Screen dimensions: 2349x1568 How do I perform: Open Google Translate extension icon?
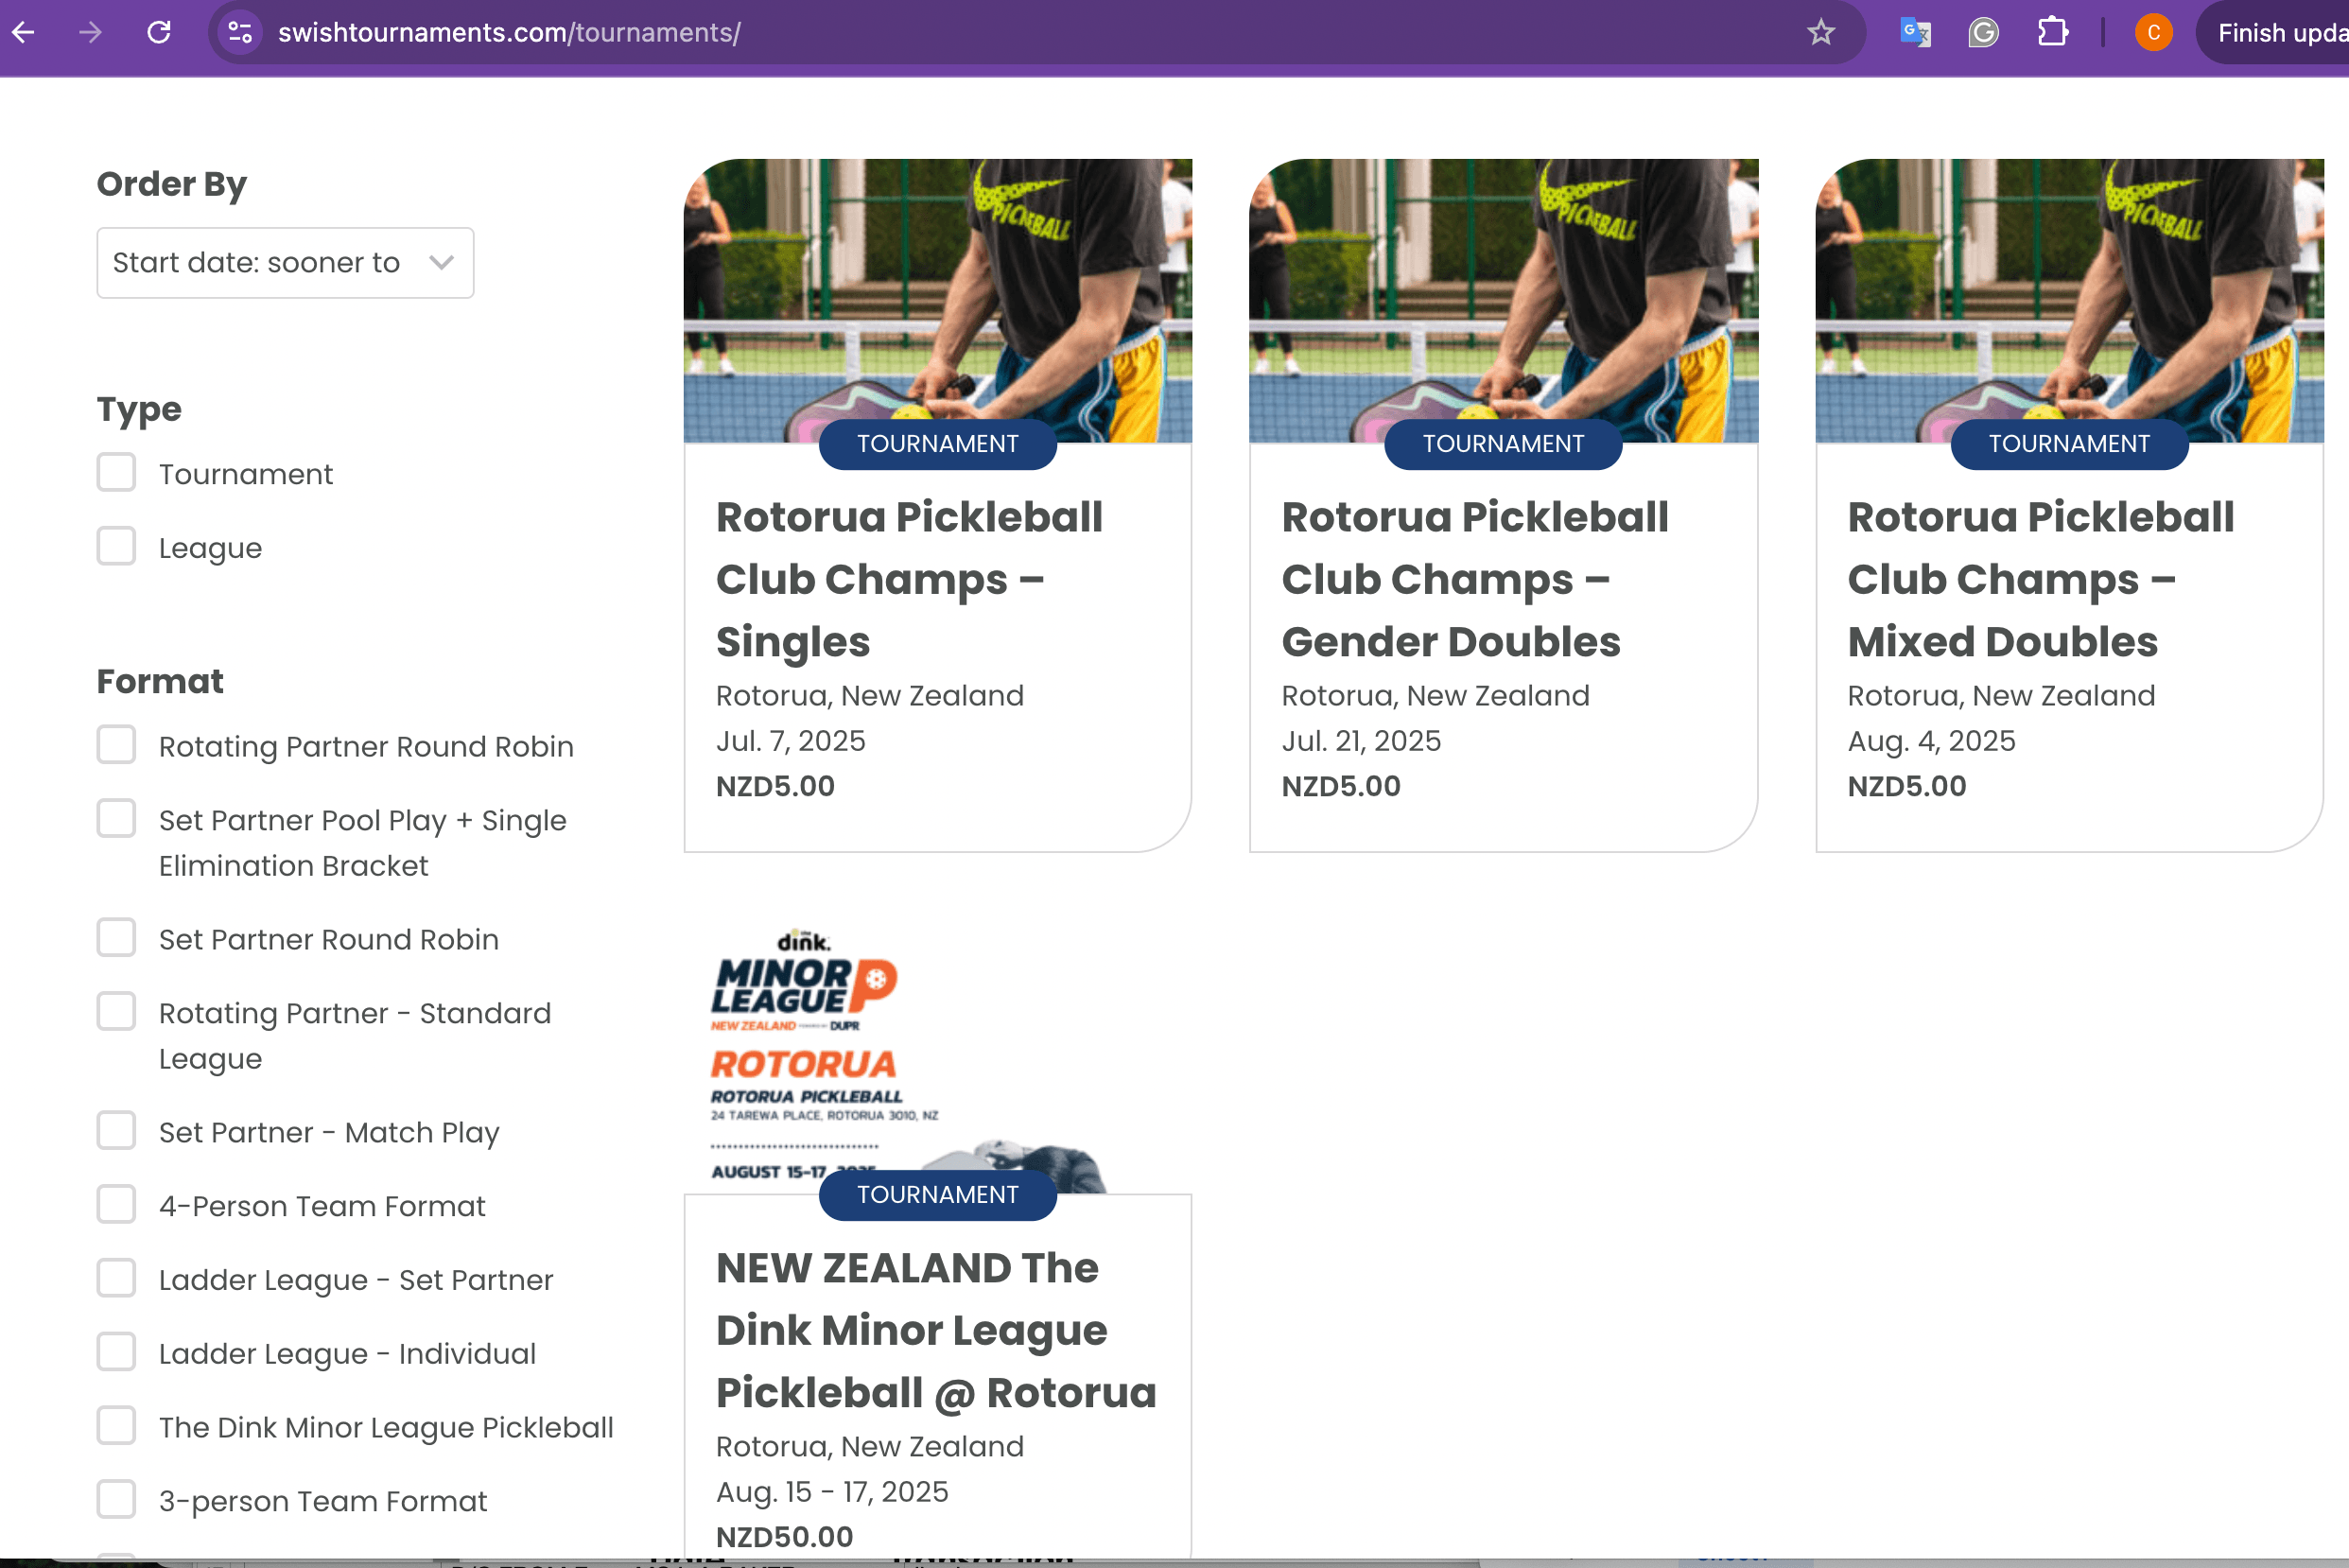click(1915, 32)
